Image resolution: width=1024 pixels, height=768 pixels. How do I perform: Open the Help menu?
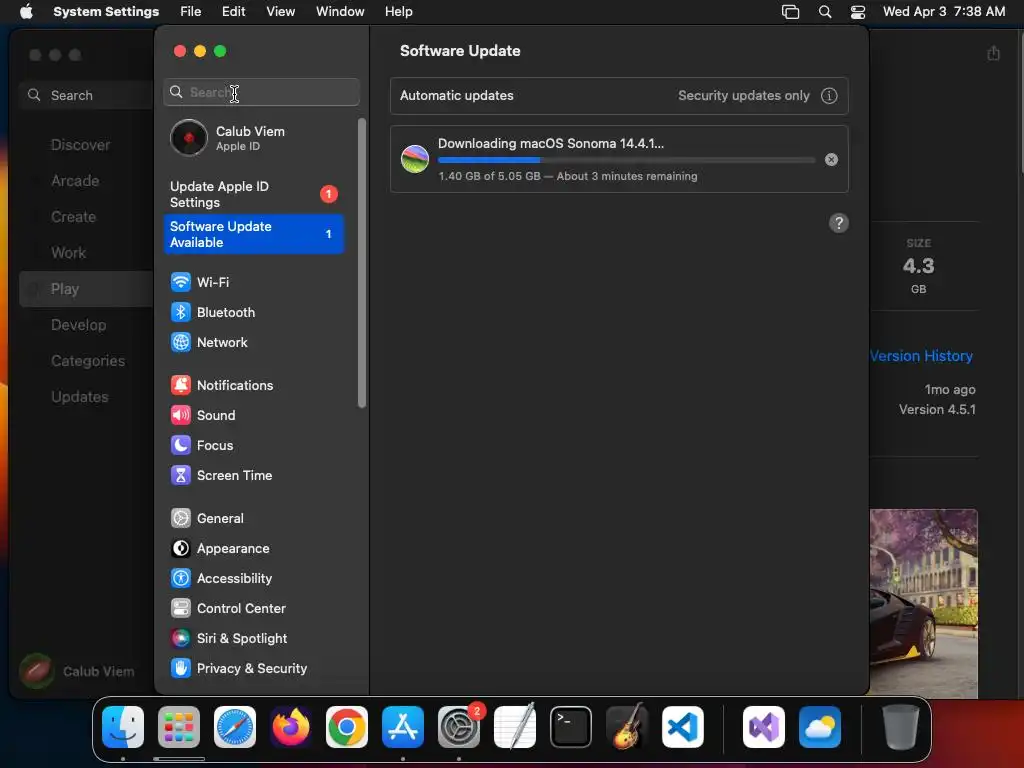coord(398,12)
